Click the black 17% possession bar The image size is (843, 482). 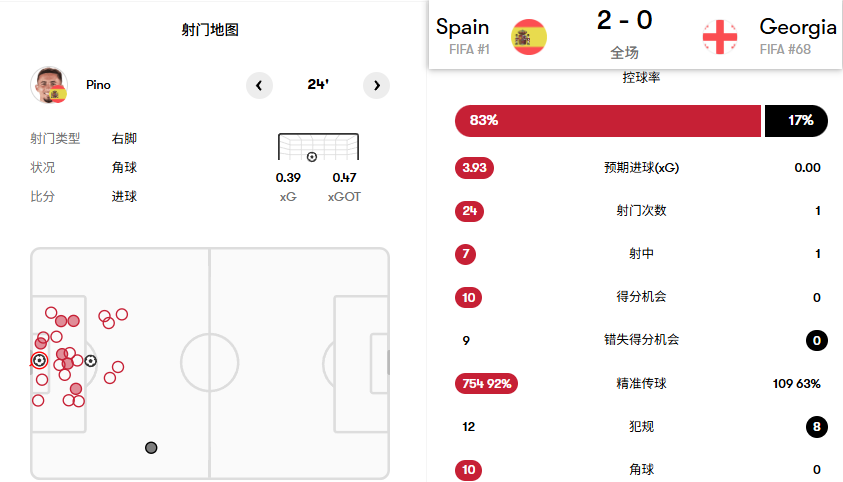point(796,121)
